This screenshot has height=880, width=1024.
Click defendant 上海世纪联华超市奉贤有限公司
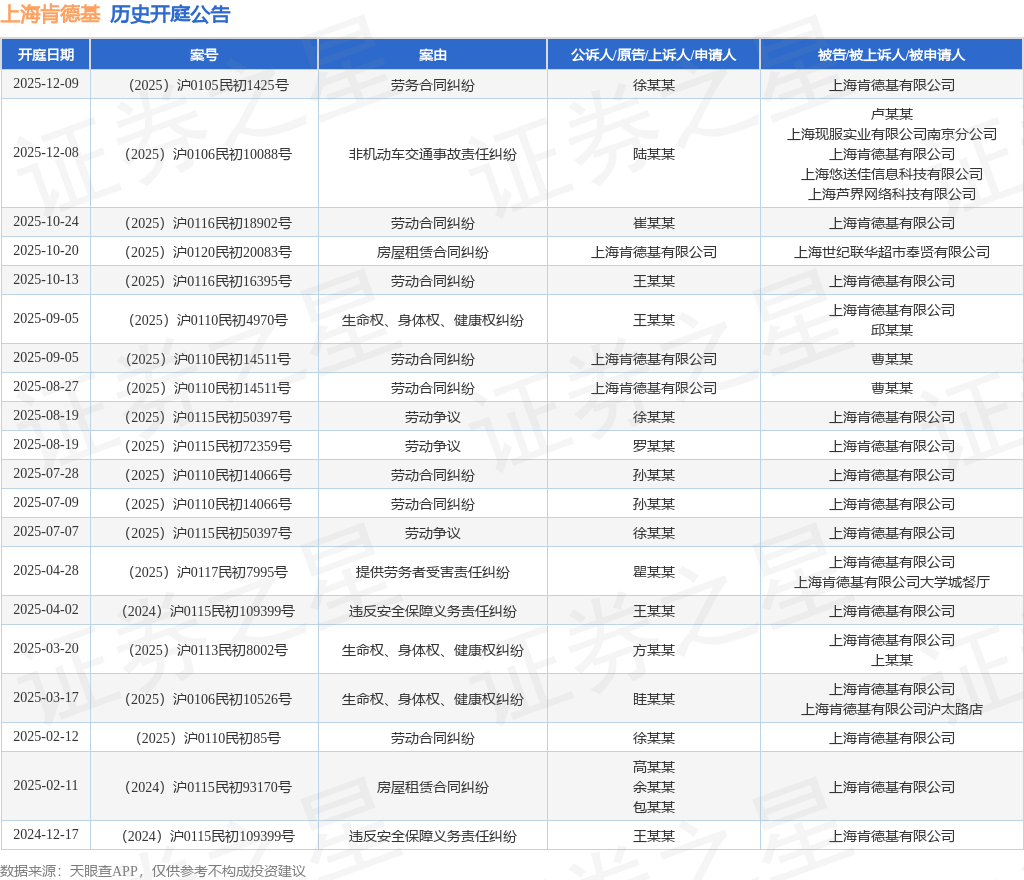pyautogui.click(x=891, y=252)
